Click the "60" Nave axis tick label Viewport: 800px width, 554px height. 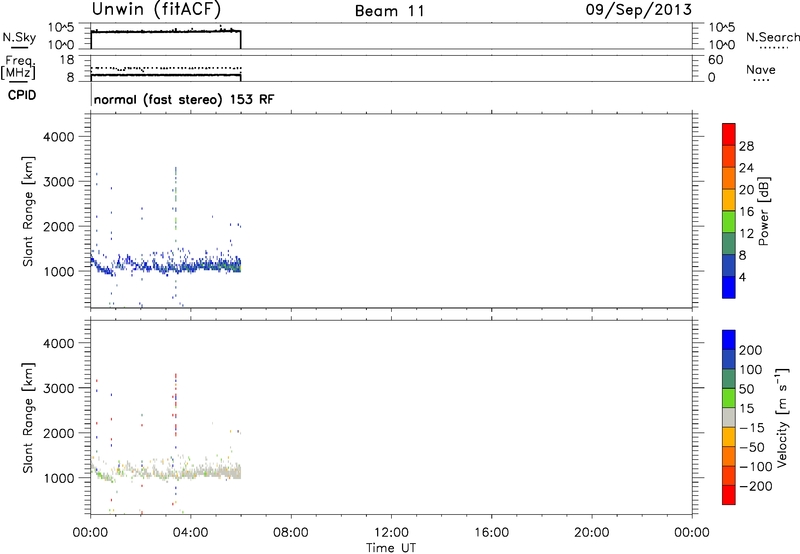[716, 60]
